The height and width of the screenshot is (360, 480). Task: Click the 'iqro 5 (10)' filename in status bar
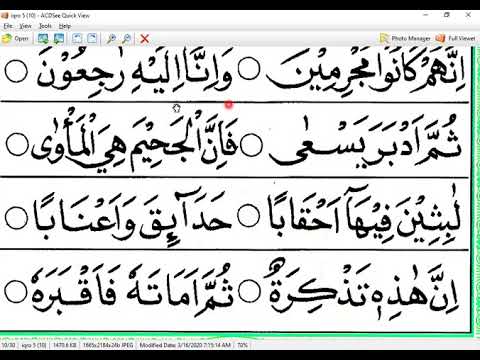tap(34, 345)
